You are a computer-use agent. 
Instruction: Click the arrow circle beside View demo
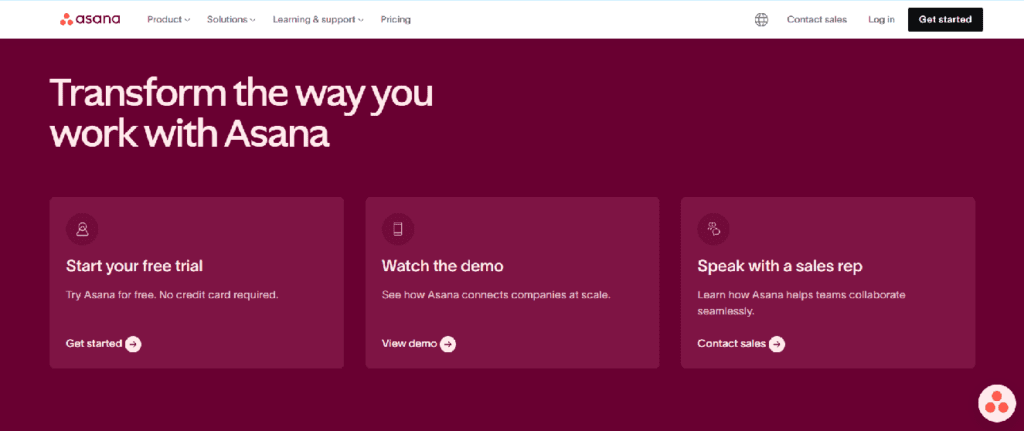pos(448,344)
